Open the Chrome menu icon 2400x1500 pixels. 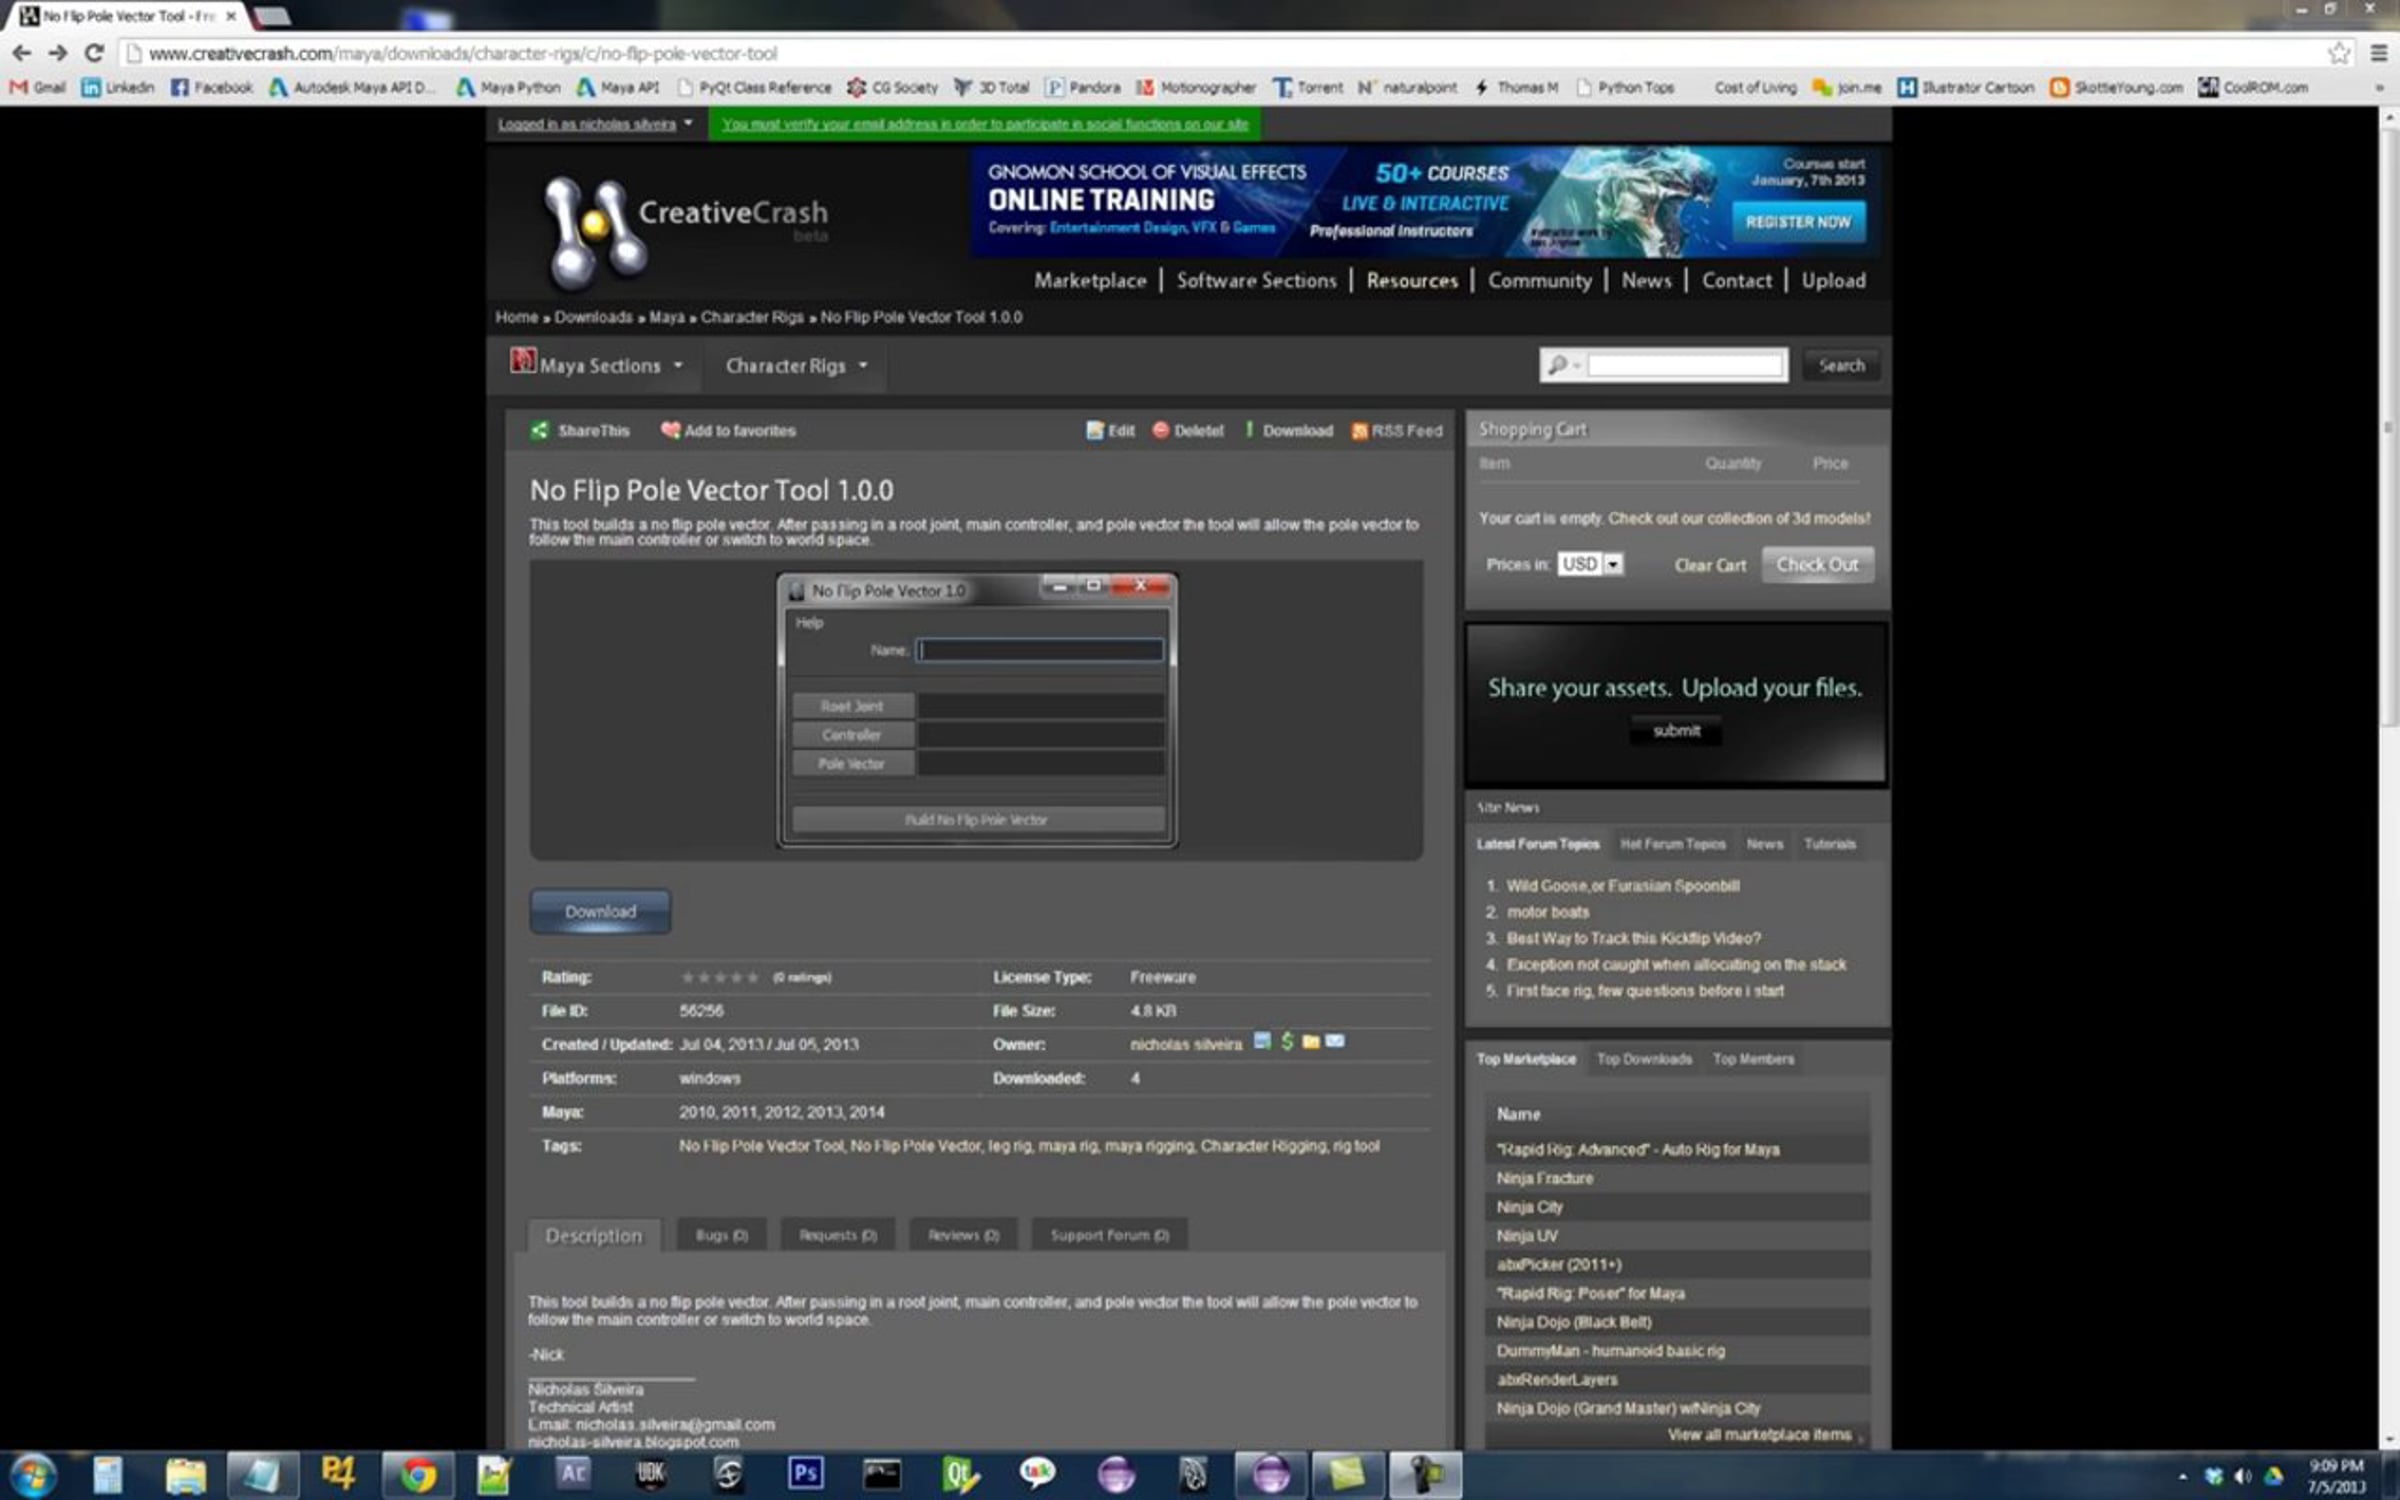coord(2379,53)
